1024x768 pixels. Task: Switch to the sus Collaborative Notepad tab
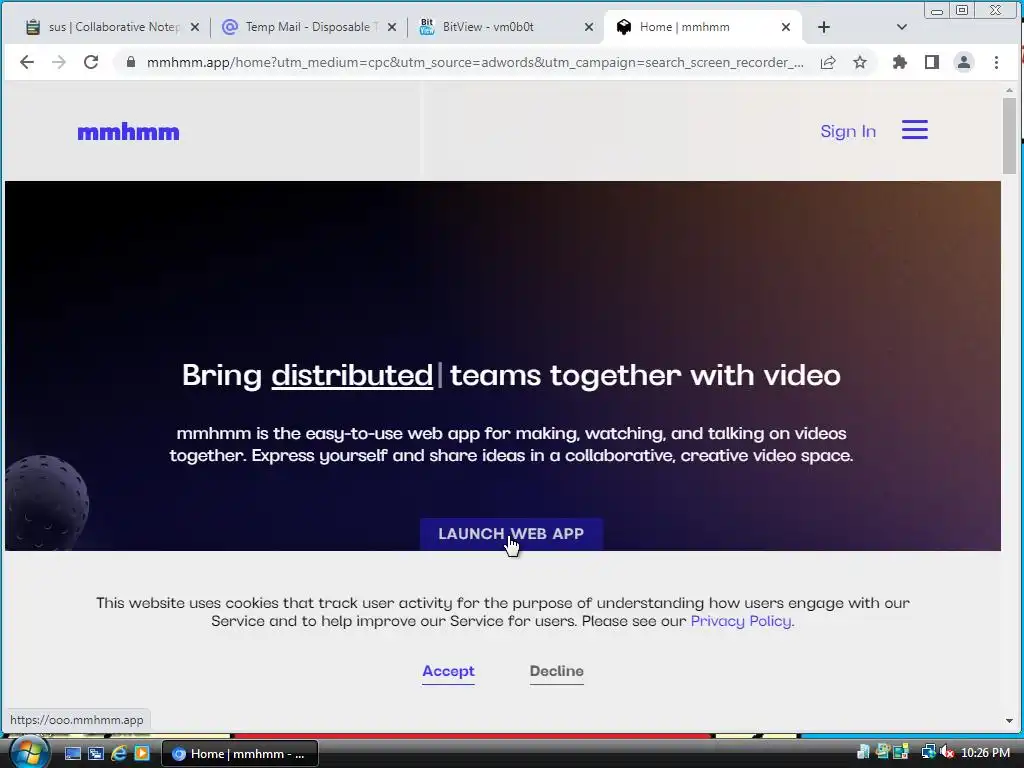[111, 27]
